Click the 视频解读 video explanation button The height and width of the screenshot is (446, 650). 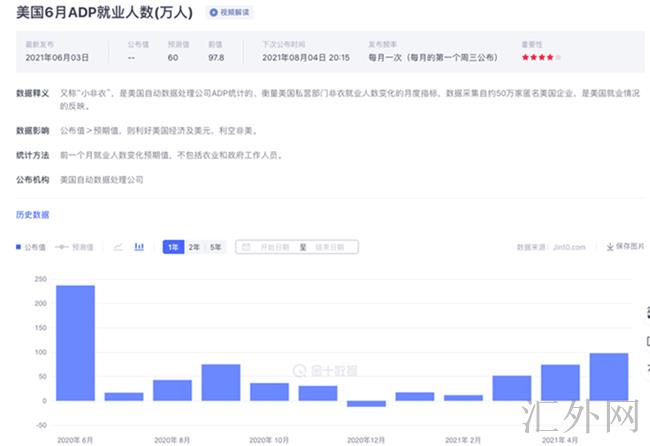[230, 12]
